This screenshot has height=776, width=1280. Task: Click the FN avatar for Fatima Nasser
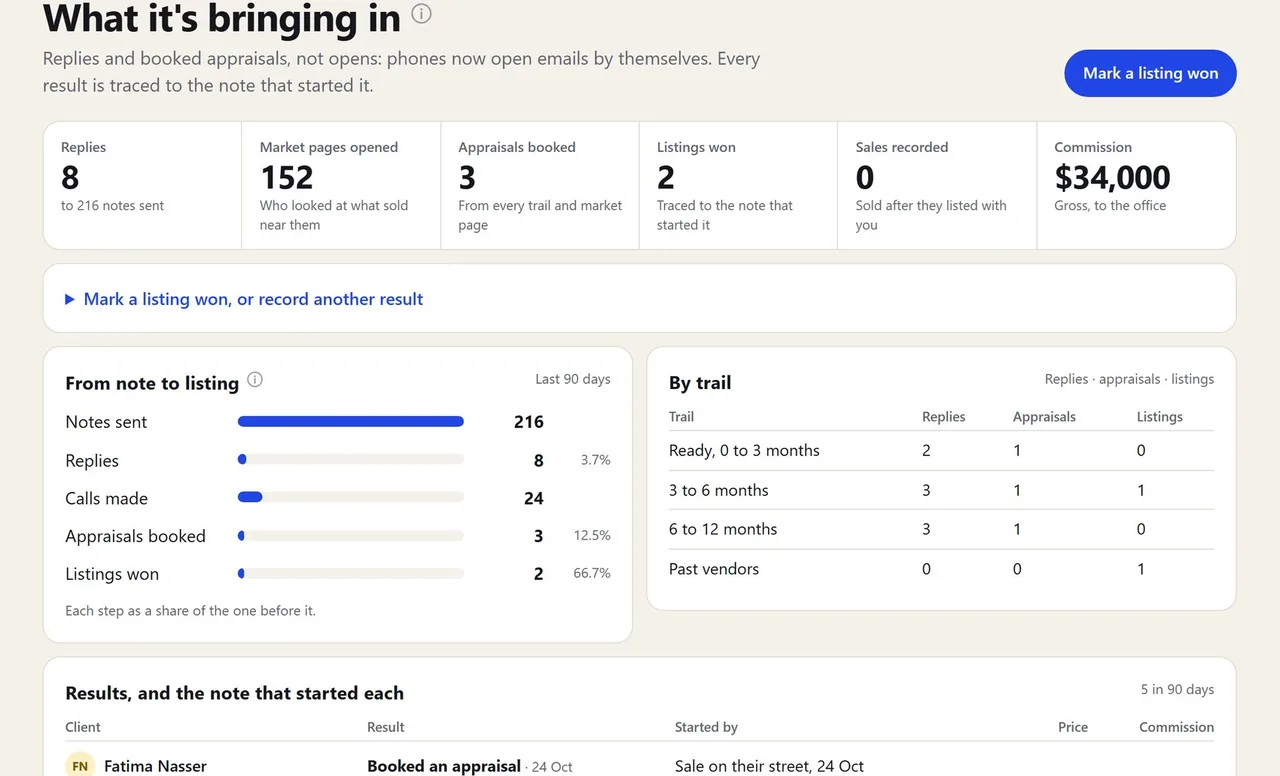click(80, 766)
